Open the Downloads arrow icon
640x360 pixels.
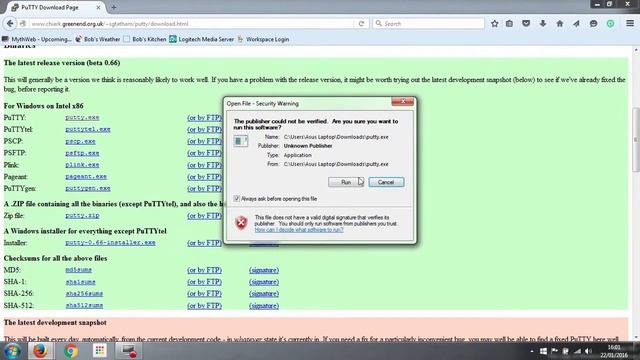[x=543, y=24]
